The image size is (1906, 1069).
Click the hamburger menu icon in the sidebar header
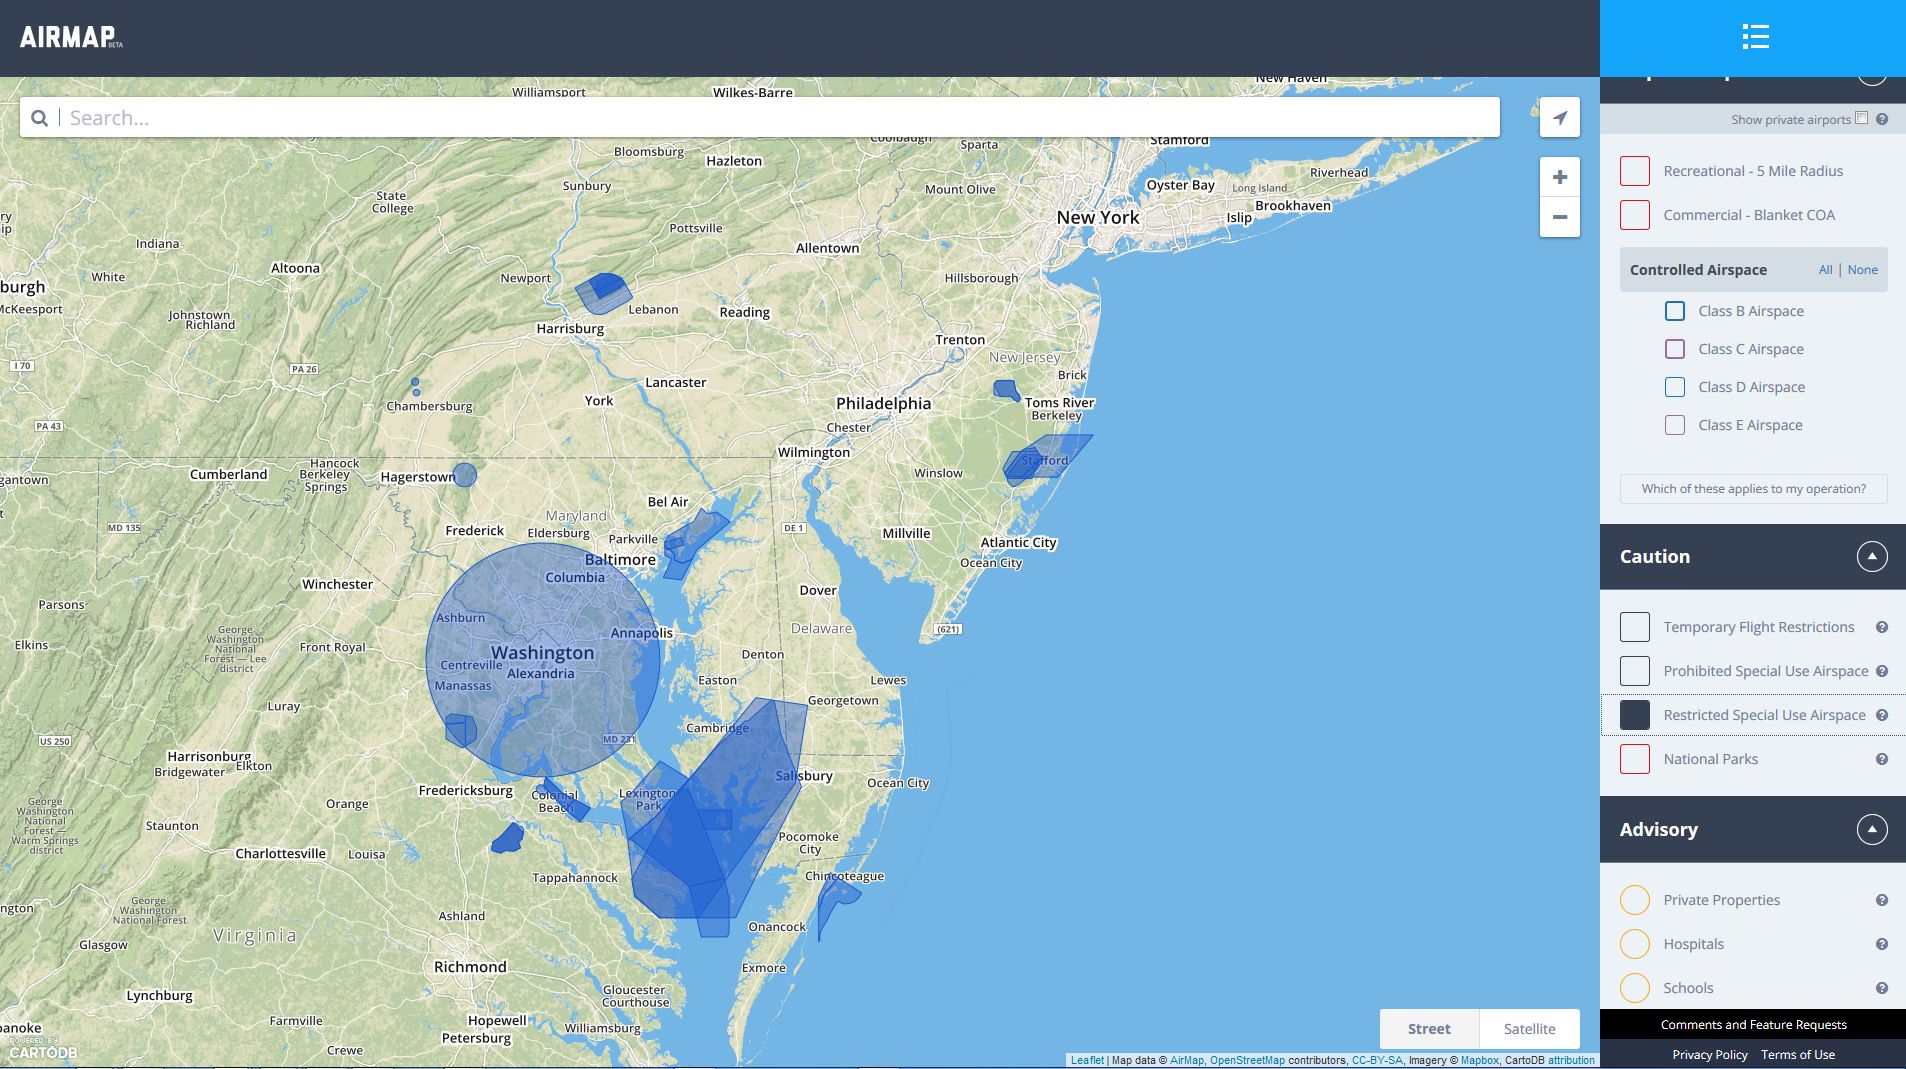(x=1755, y=38)
